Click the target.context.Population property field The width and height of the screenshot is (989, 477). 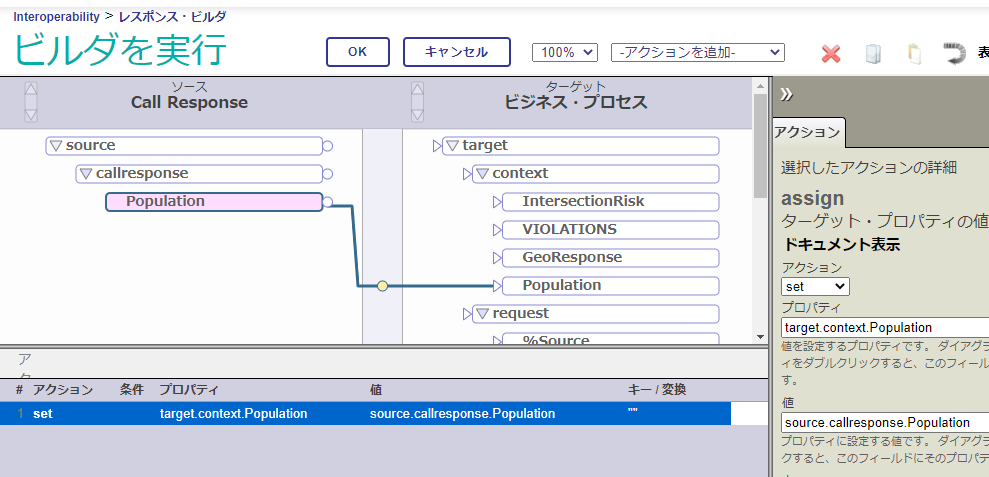pos(884,327)
